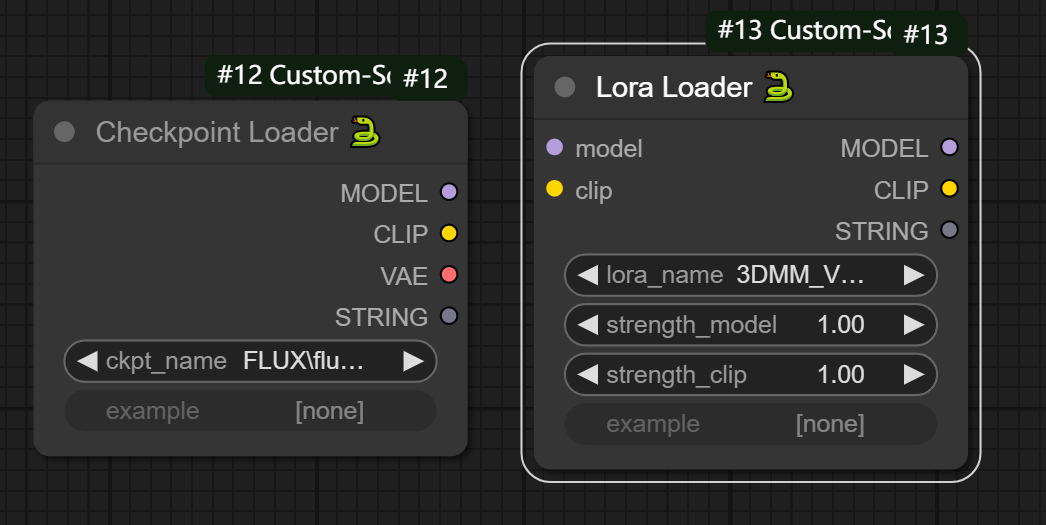Open the lora_name selection dropdown
Screen dimensions: 1046x525
point(750,275)
